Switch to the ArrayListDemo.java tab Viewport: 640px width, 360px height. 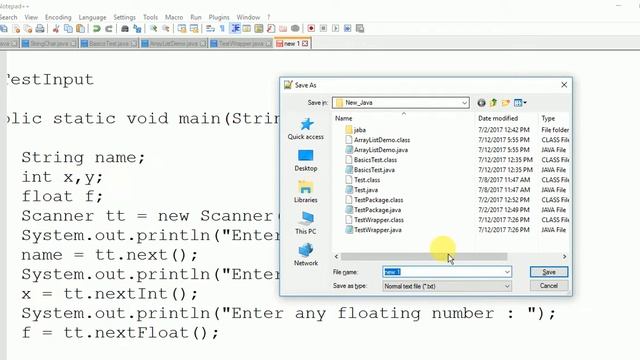(173, 43)
